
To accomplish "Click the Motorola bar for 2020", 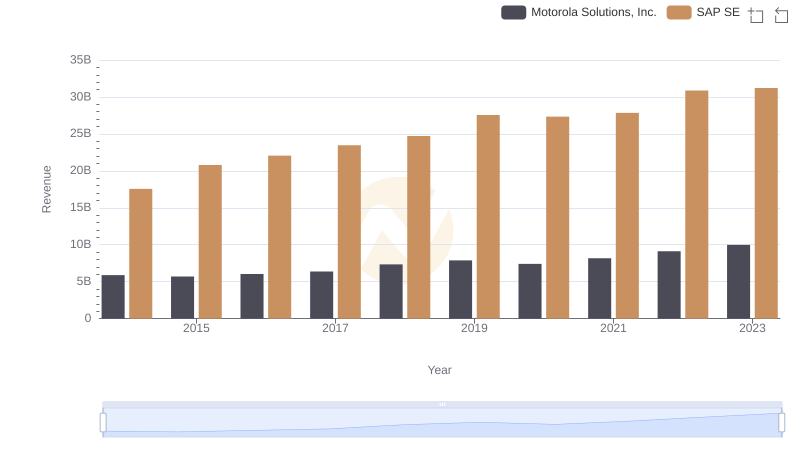I will tap(530, 291).
